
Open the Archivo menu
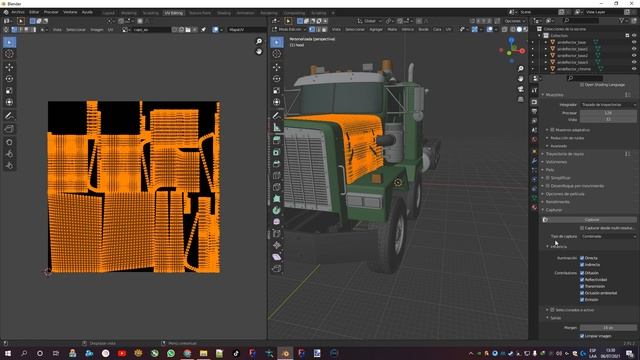(18, 12)
